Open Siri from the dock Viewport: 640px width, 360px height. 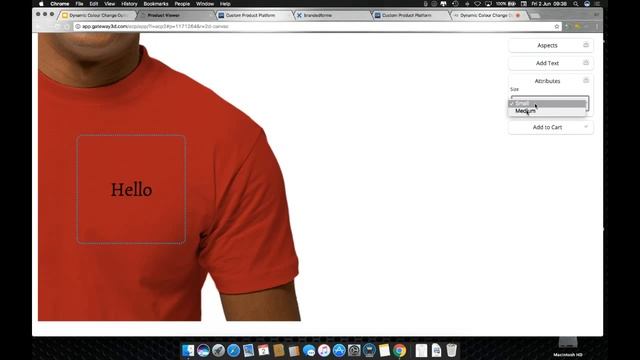[203, 350]
